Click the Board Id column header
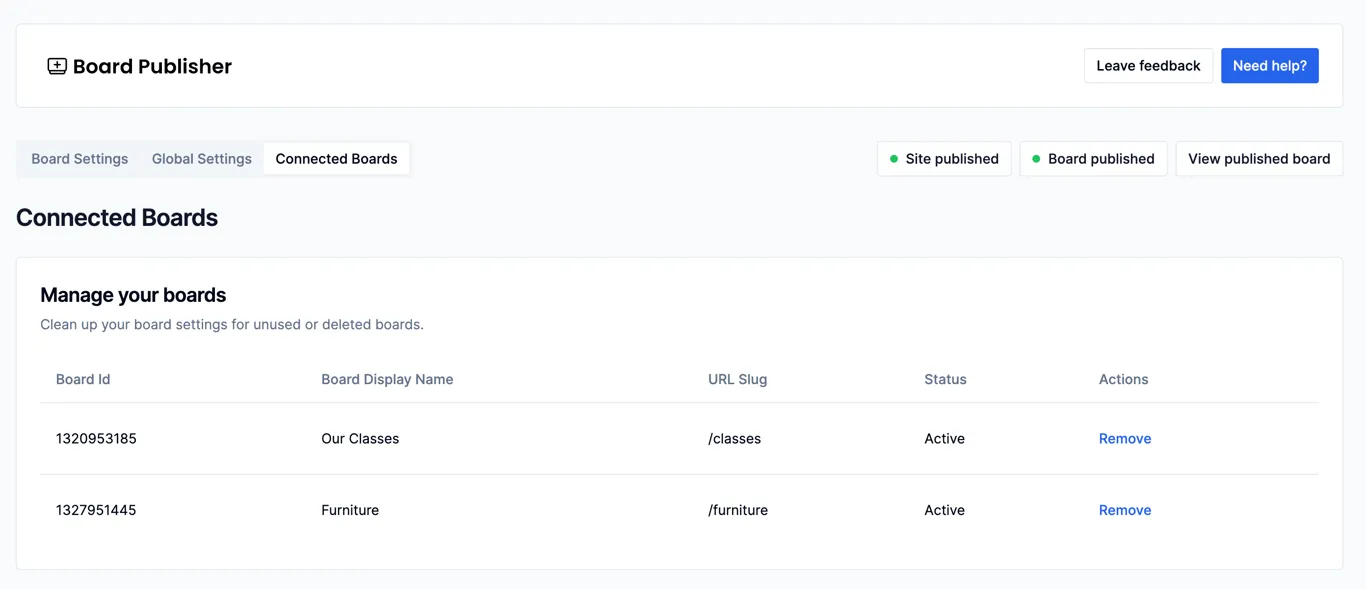 (83, 380)
